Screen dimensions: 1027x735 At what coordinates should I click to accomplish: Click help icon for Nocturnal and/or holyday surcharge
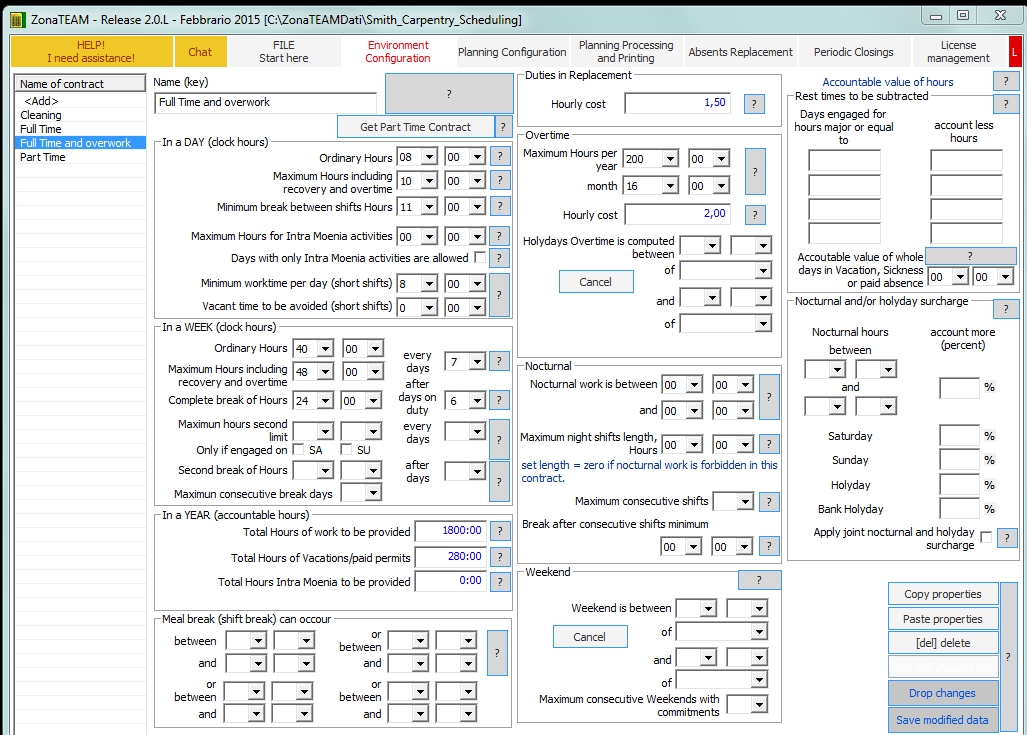1005,308
